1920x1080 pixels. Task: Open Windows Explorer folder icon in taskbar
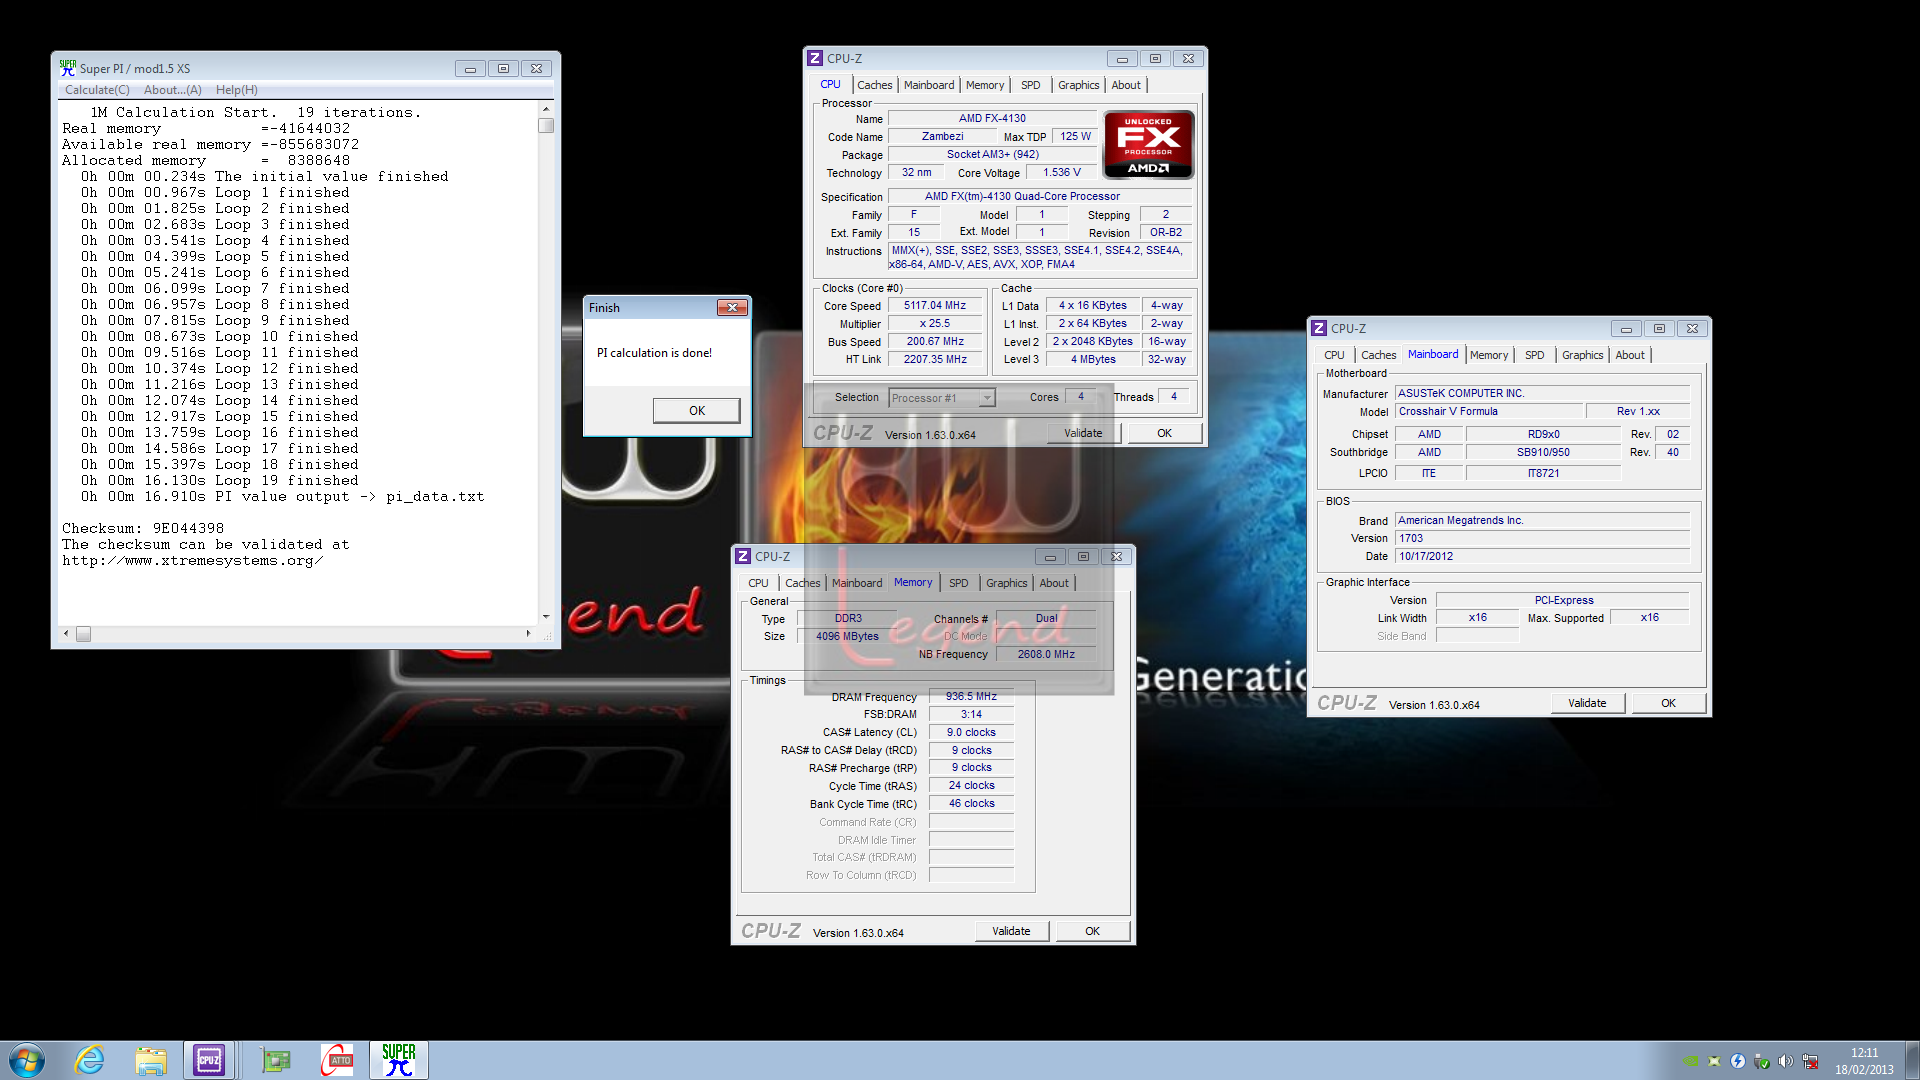point(151,1060)
